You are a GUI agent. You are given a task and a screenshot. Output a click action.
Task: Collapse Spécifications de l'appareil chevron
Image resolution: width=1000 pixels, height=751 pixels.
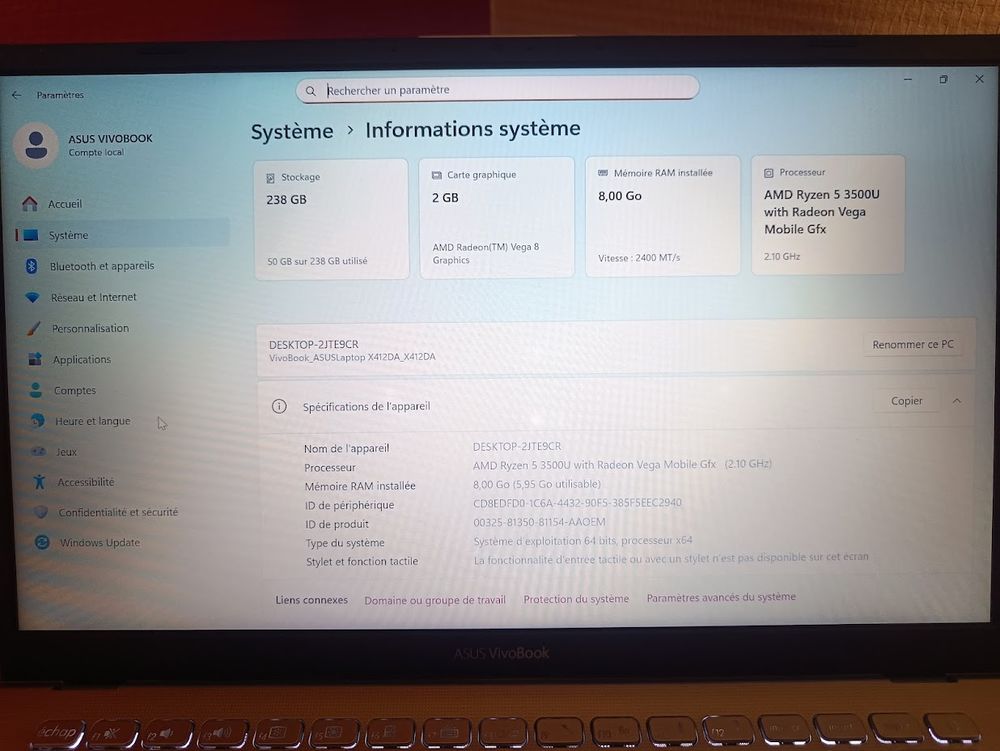click(957, 400)
